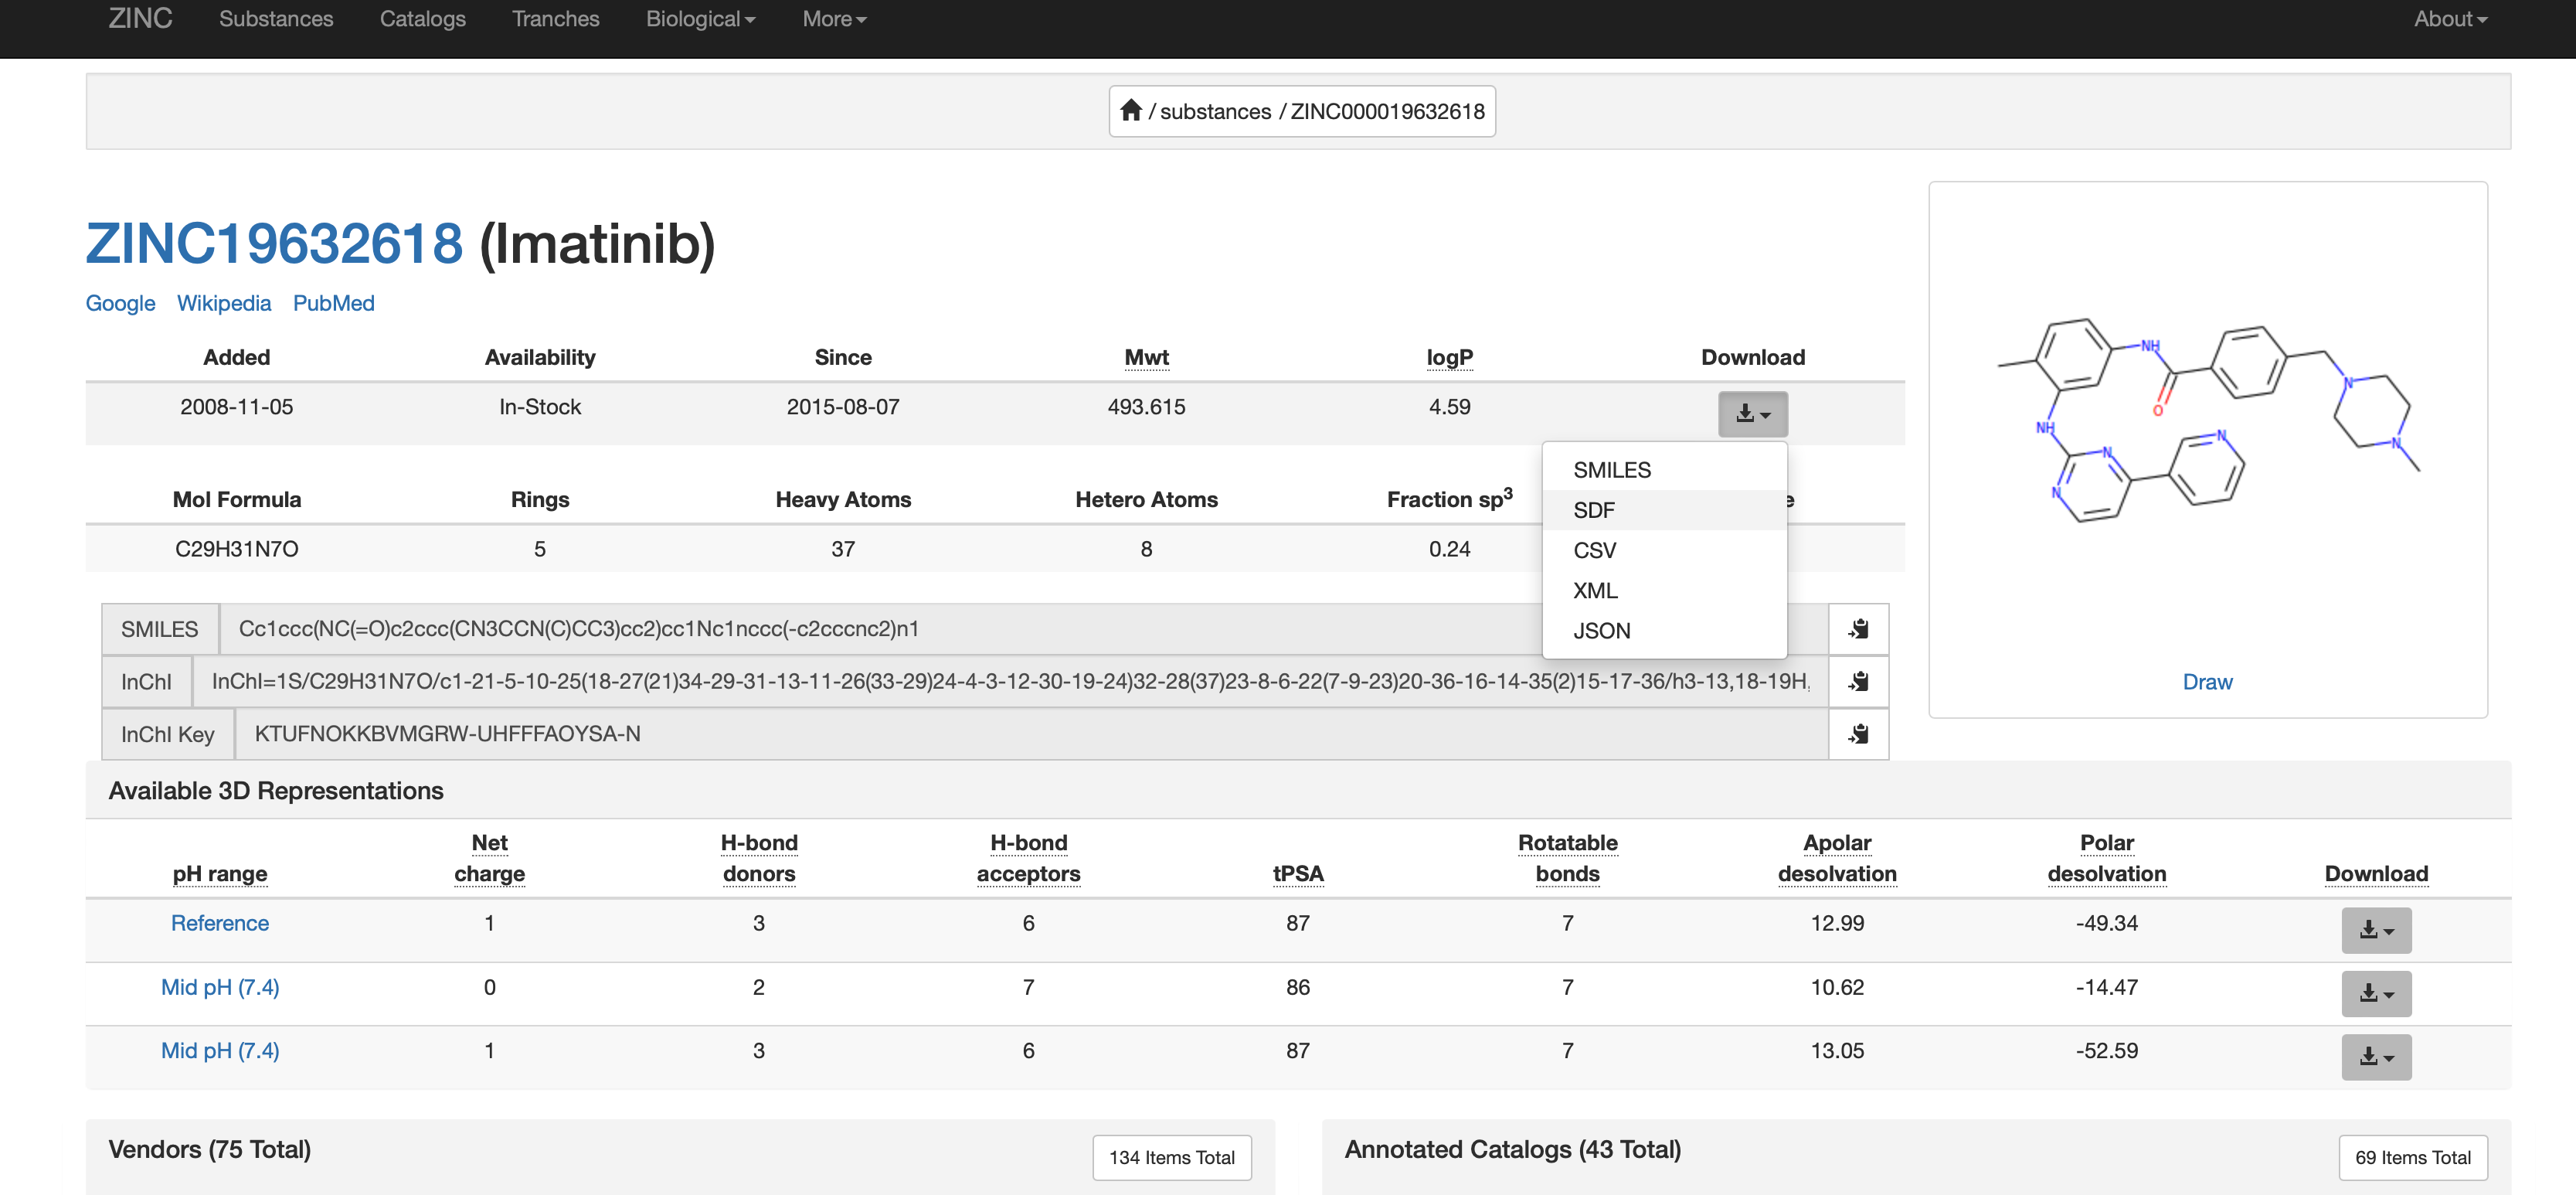The height and width of the screenshot is (1195, 2576).
Task: Choose JSON from the download menu
Action: pos(1664,631)
